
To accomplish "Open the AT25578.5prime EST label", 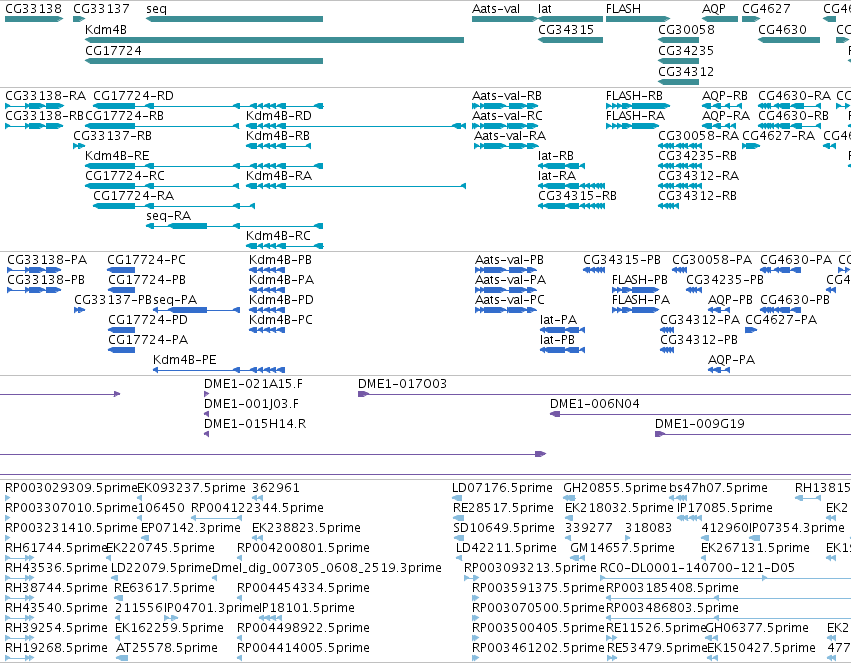I will tap(167, 648).
